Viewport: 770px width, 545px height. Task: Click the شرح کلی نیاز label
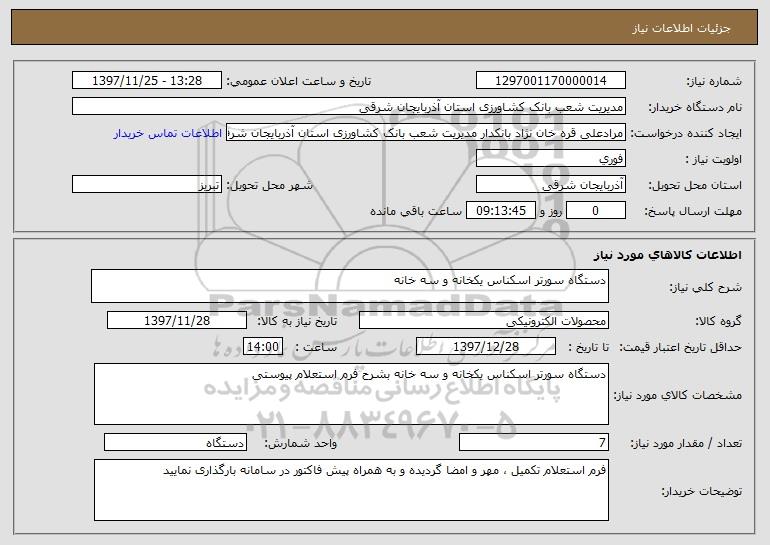pyautogui.click(x=705, y=288)
